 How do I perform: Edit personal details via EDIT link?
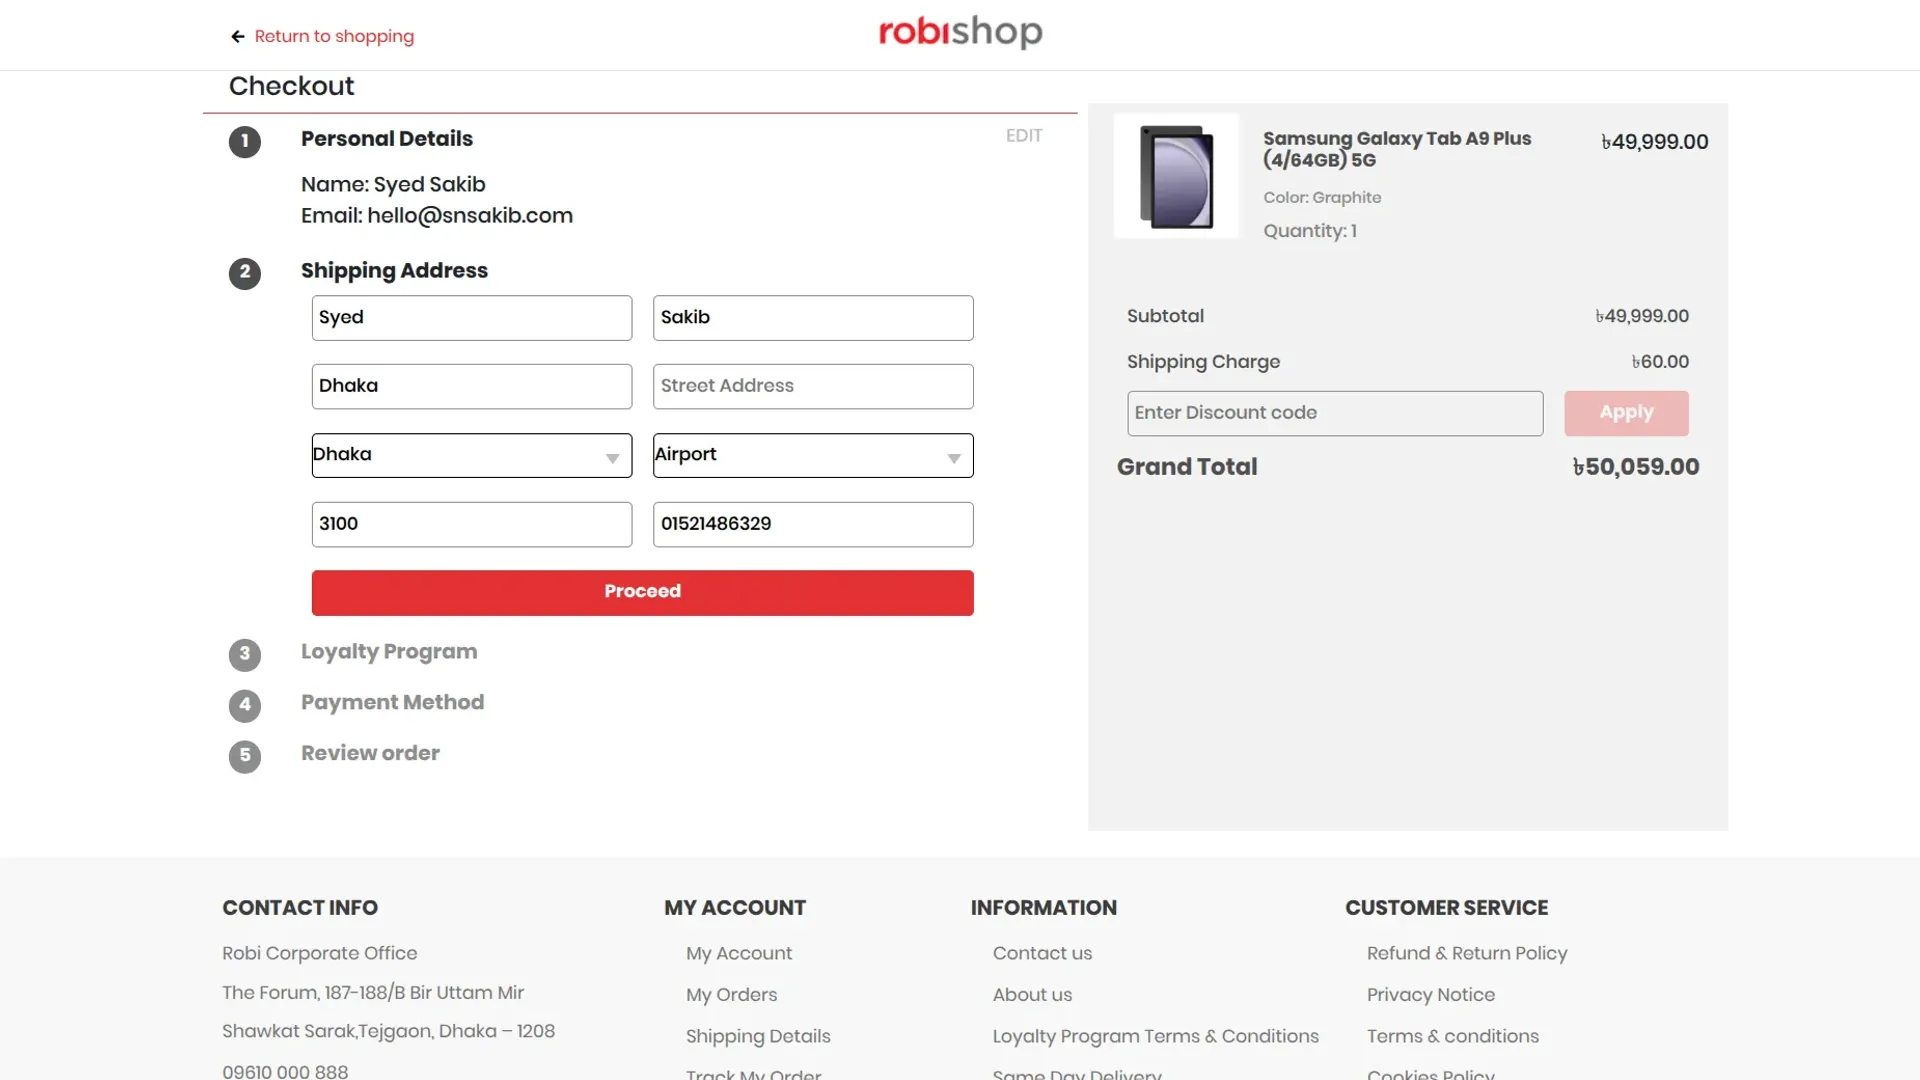1024,136
